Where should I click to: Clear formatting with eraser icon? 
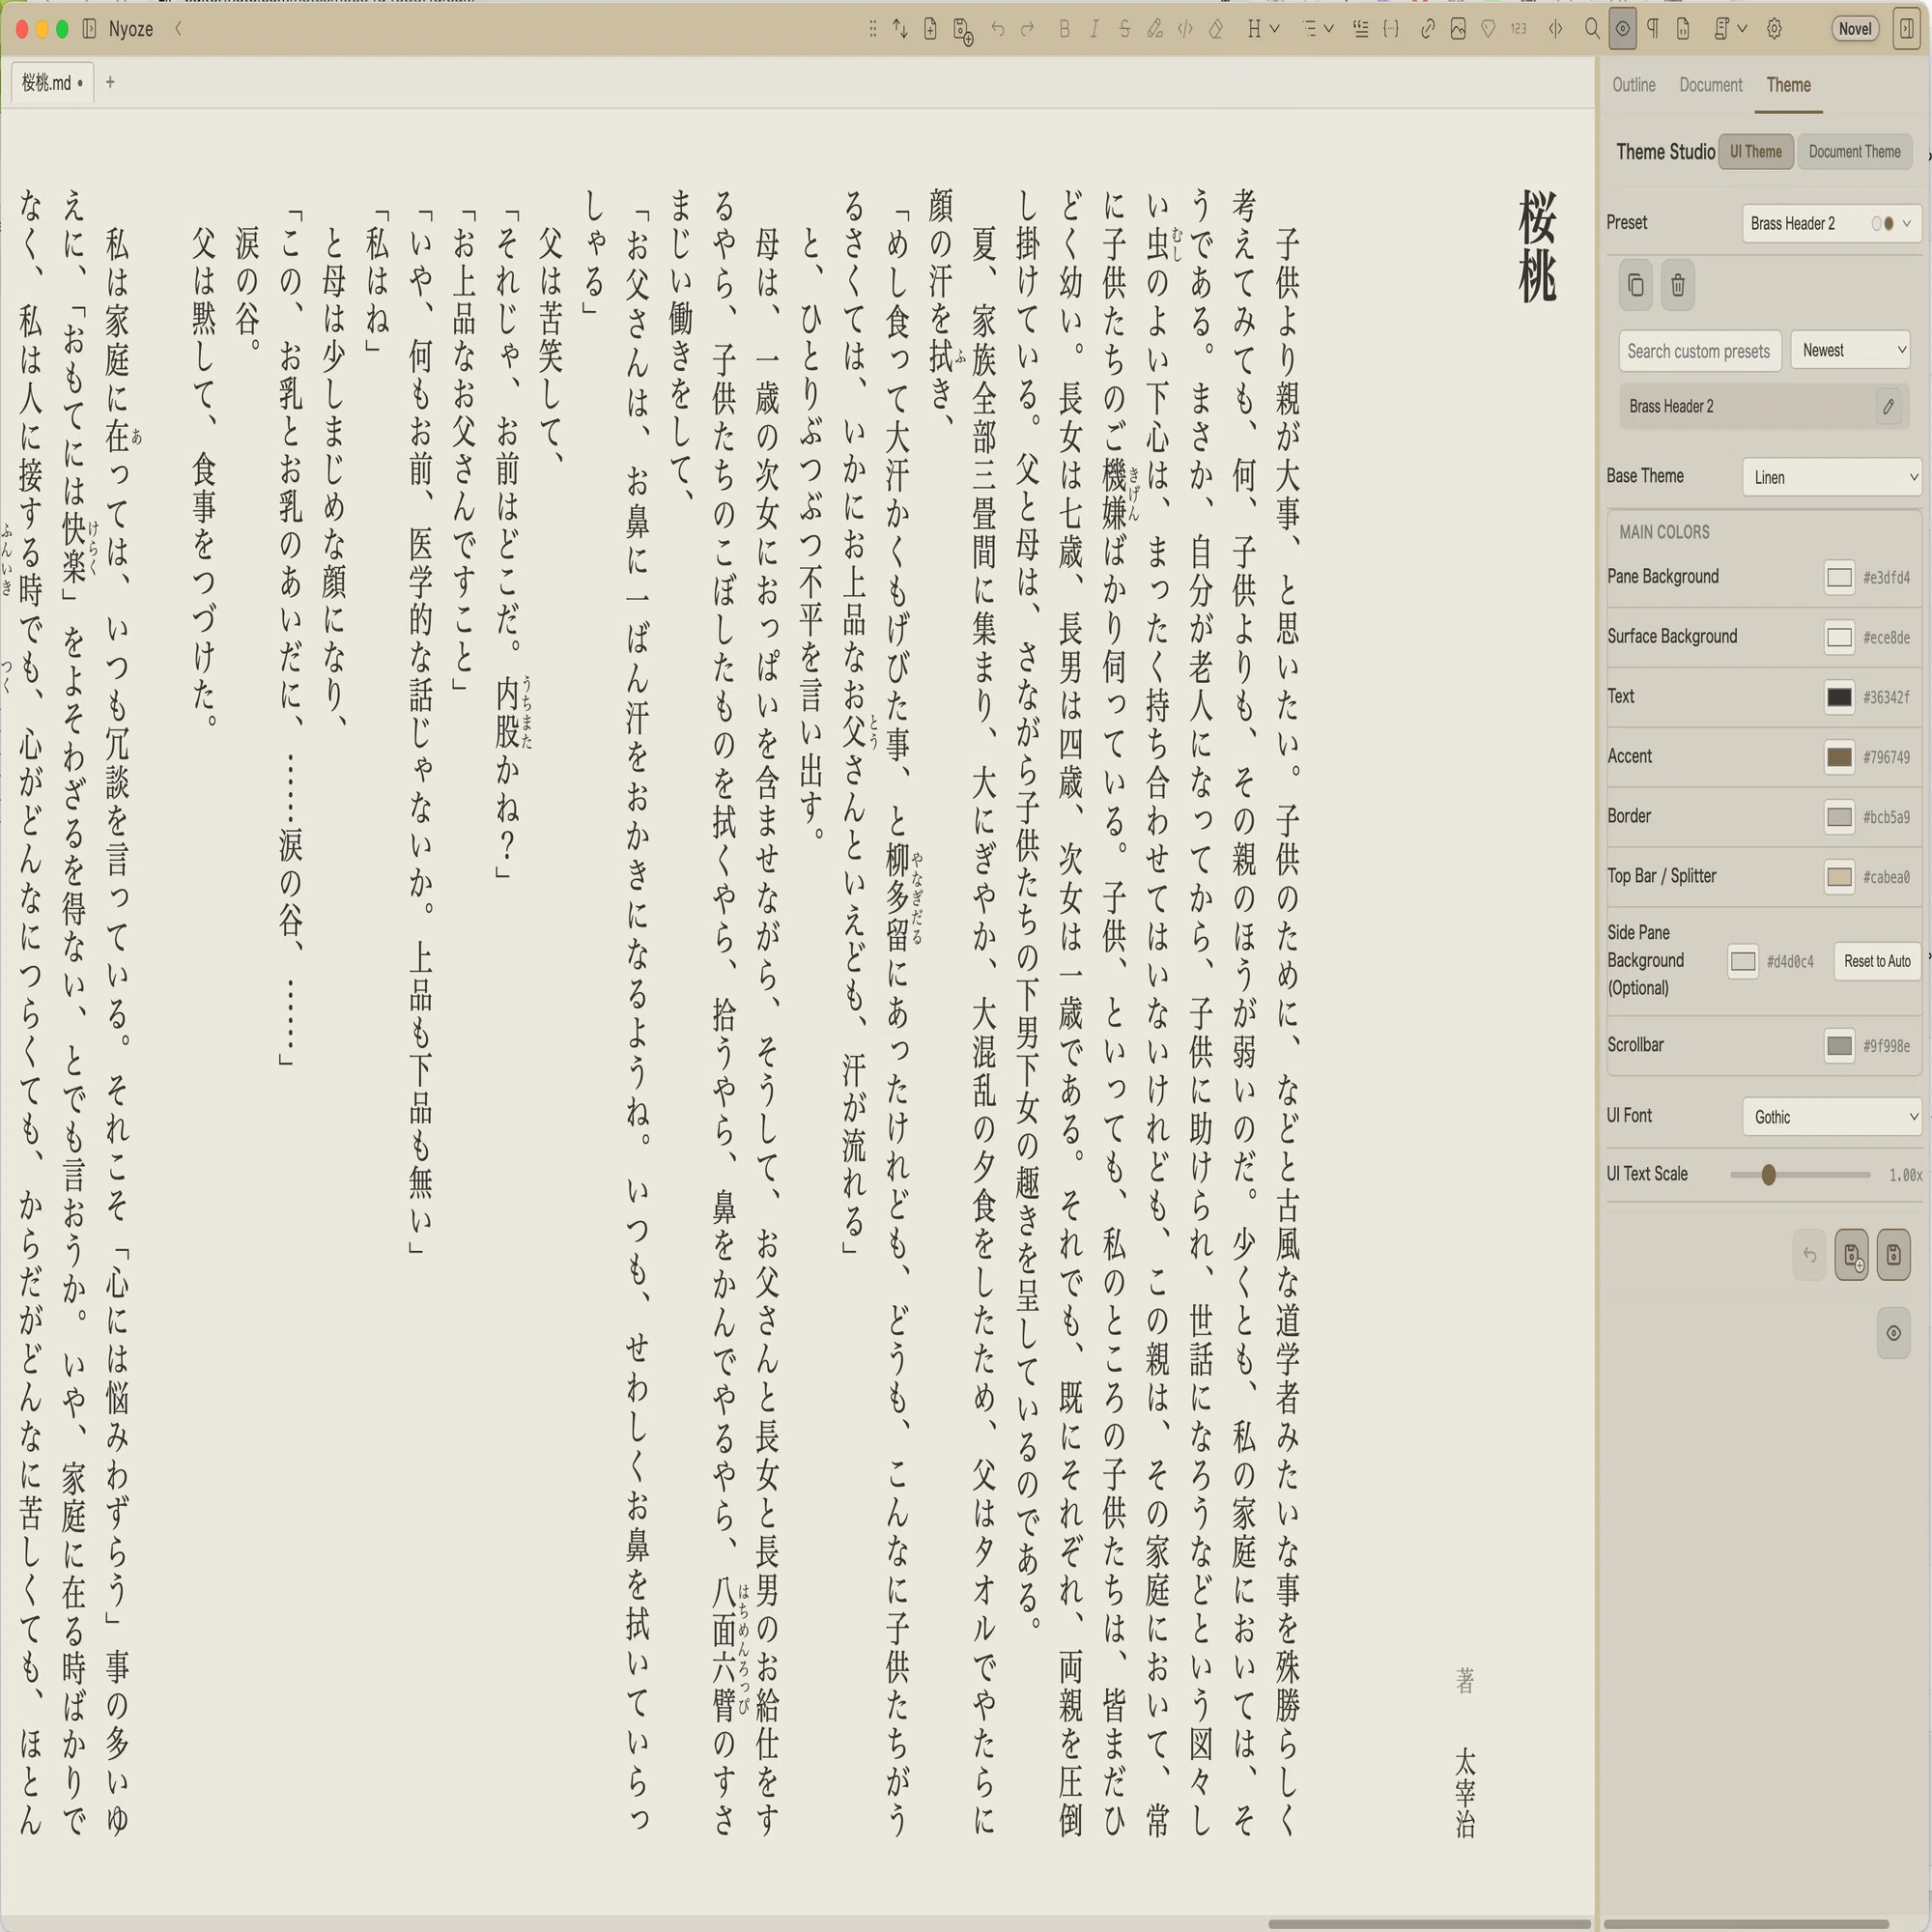point(1216,29)
